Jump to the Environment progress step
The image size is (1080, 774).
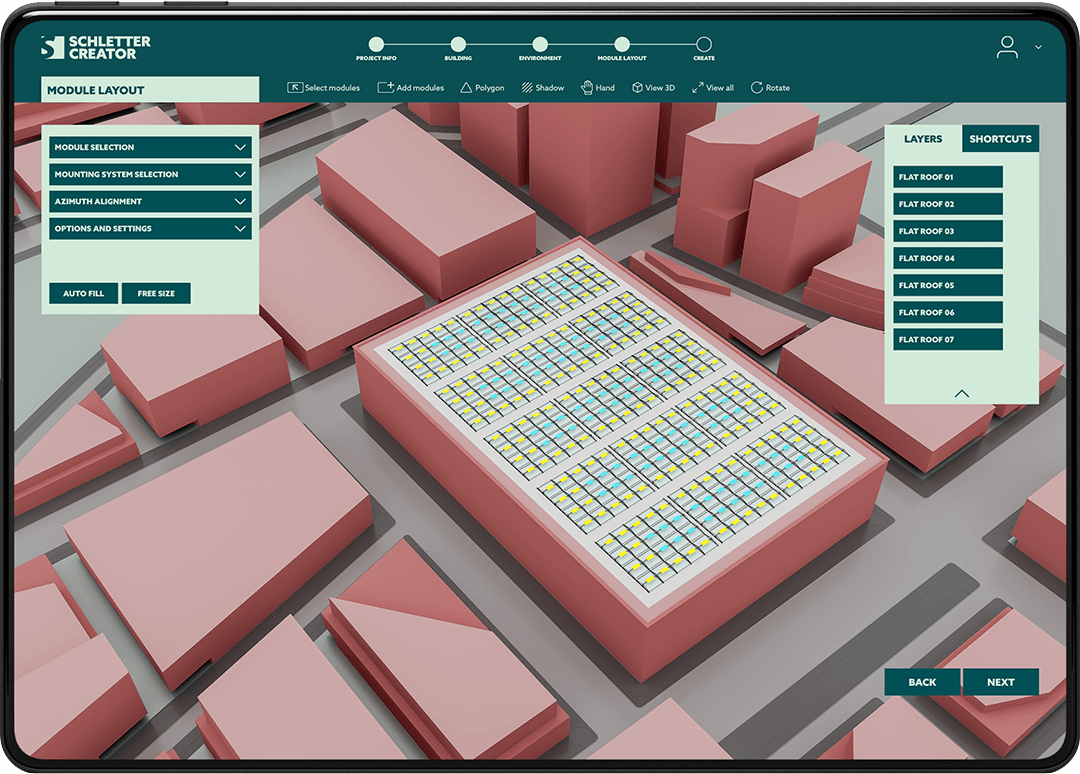click(540, 44)
